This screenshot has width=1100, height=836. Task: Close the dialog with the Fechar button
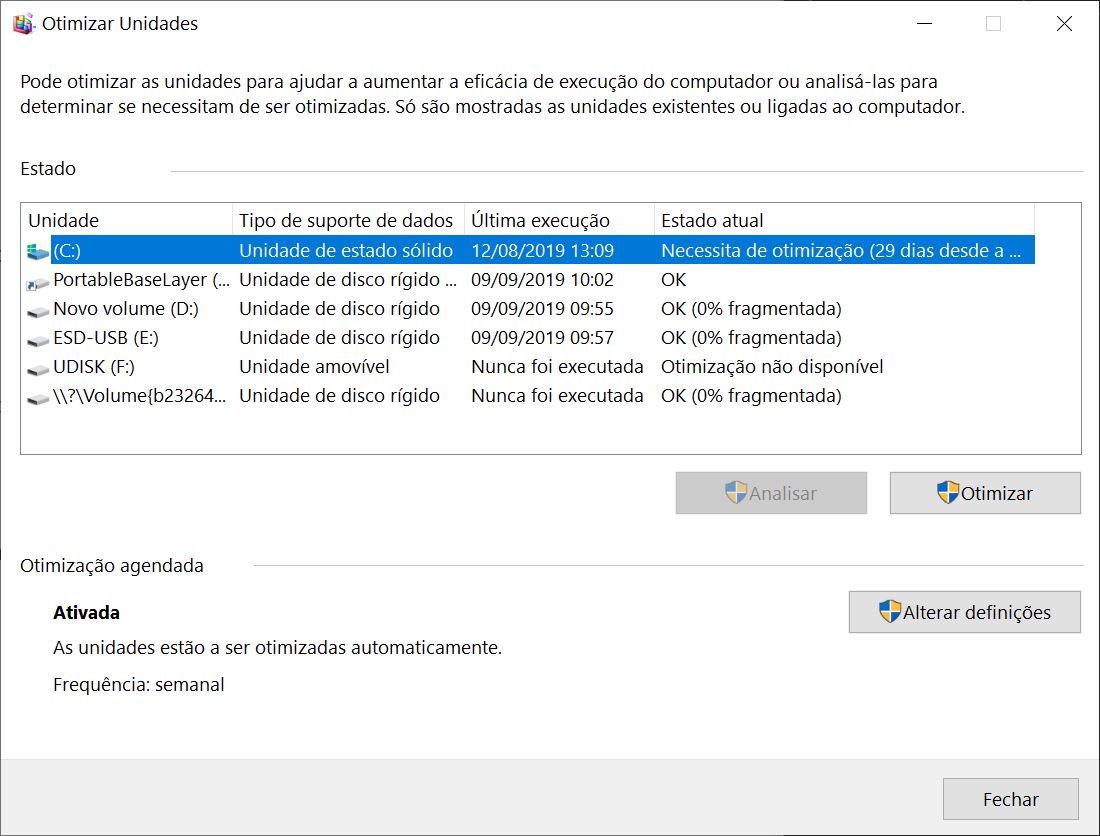pos(1010,799)
